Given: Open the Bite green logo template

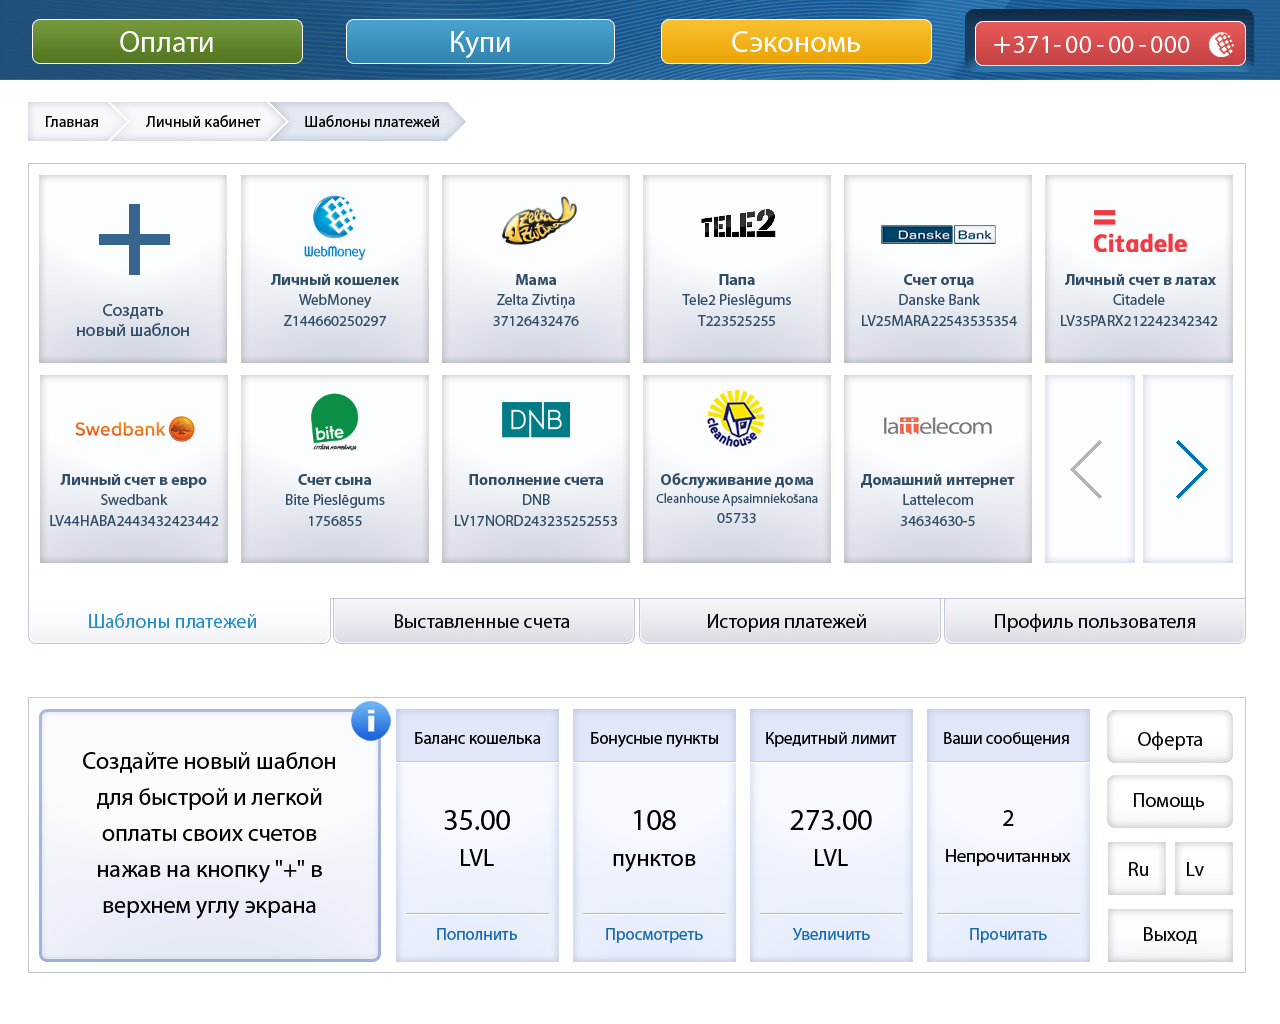Looking at the screenshot, I should pyautogui.click(x=335, y=422).
